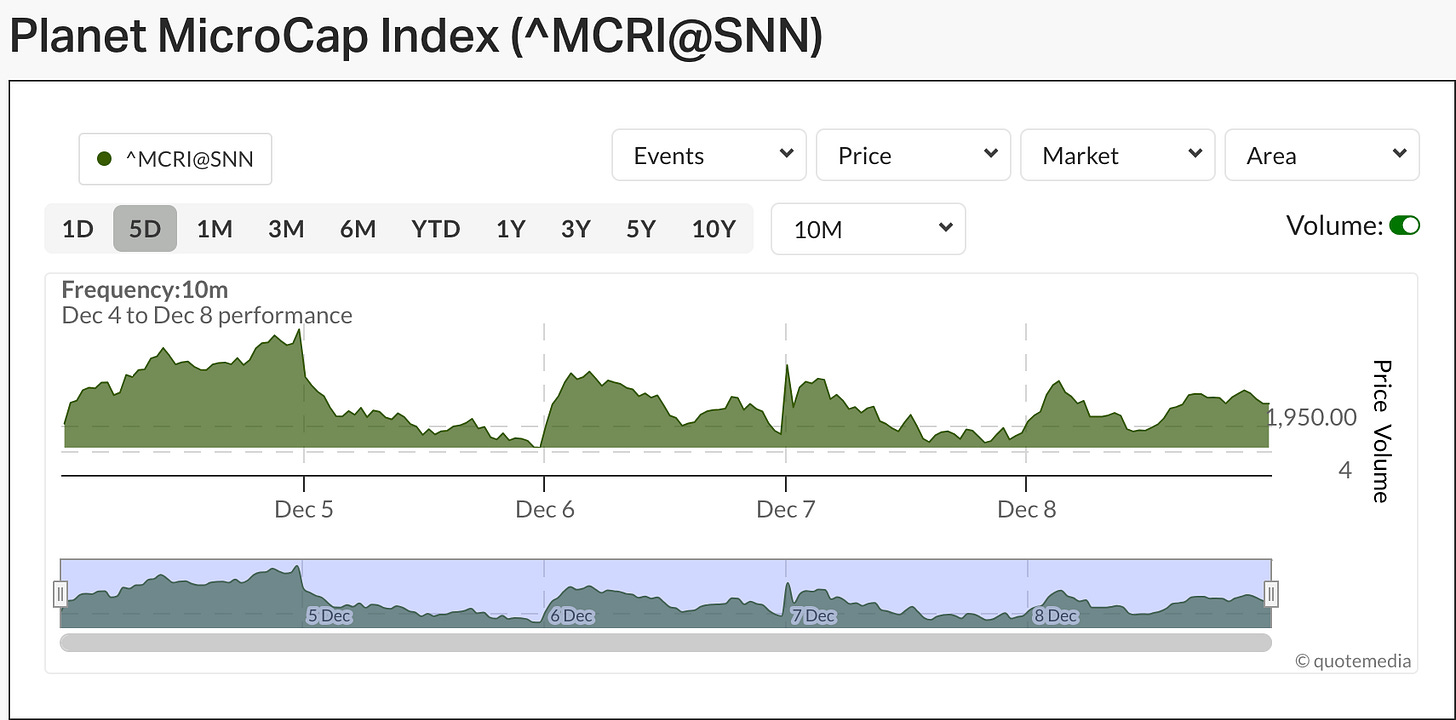Image resolution: width=1456 pixels, height=720 pixels.
Task: Select the 6M time range
Action: pos(358,229)
